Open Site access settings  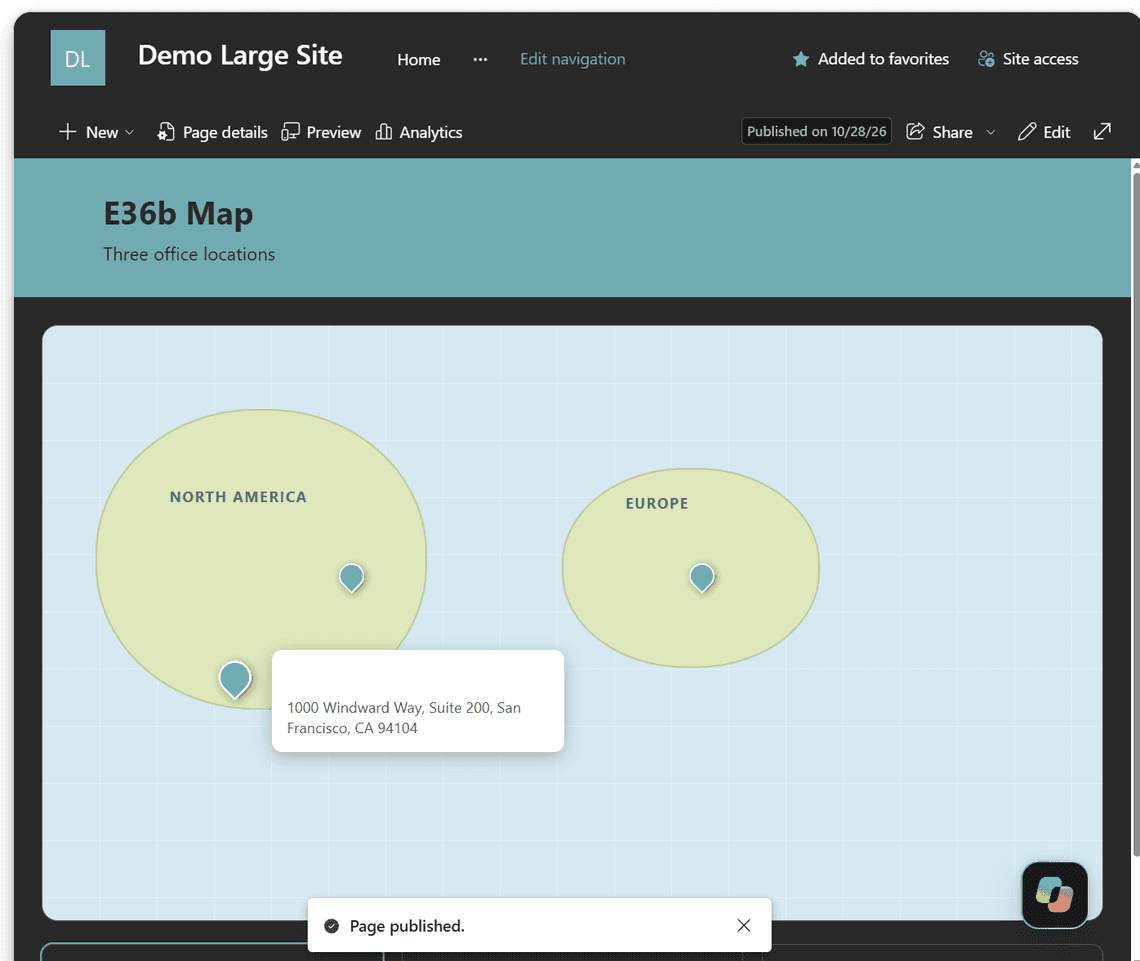[x=1027, y=59]
